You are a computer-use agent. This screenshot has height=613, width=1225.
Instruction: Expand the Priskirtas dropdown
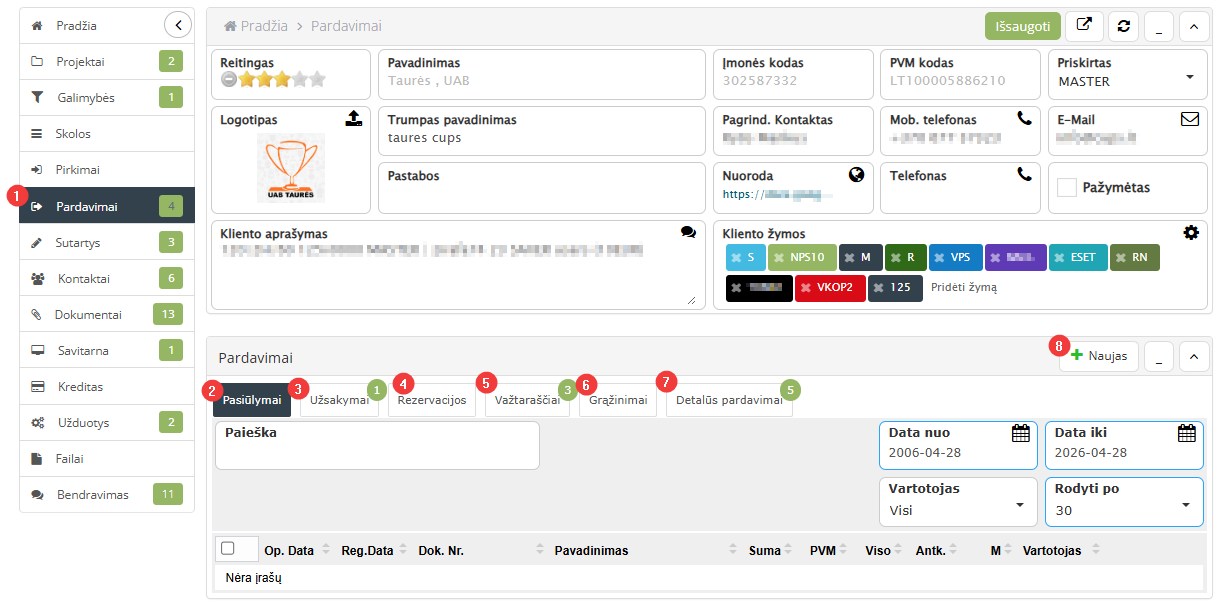1189,77
